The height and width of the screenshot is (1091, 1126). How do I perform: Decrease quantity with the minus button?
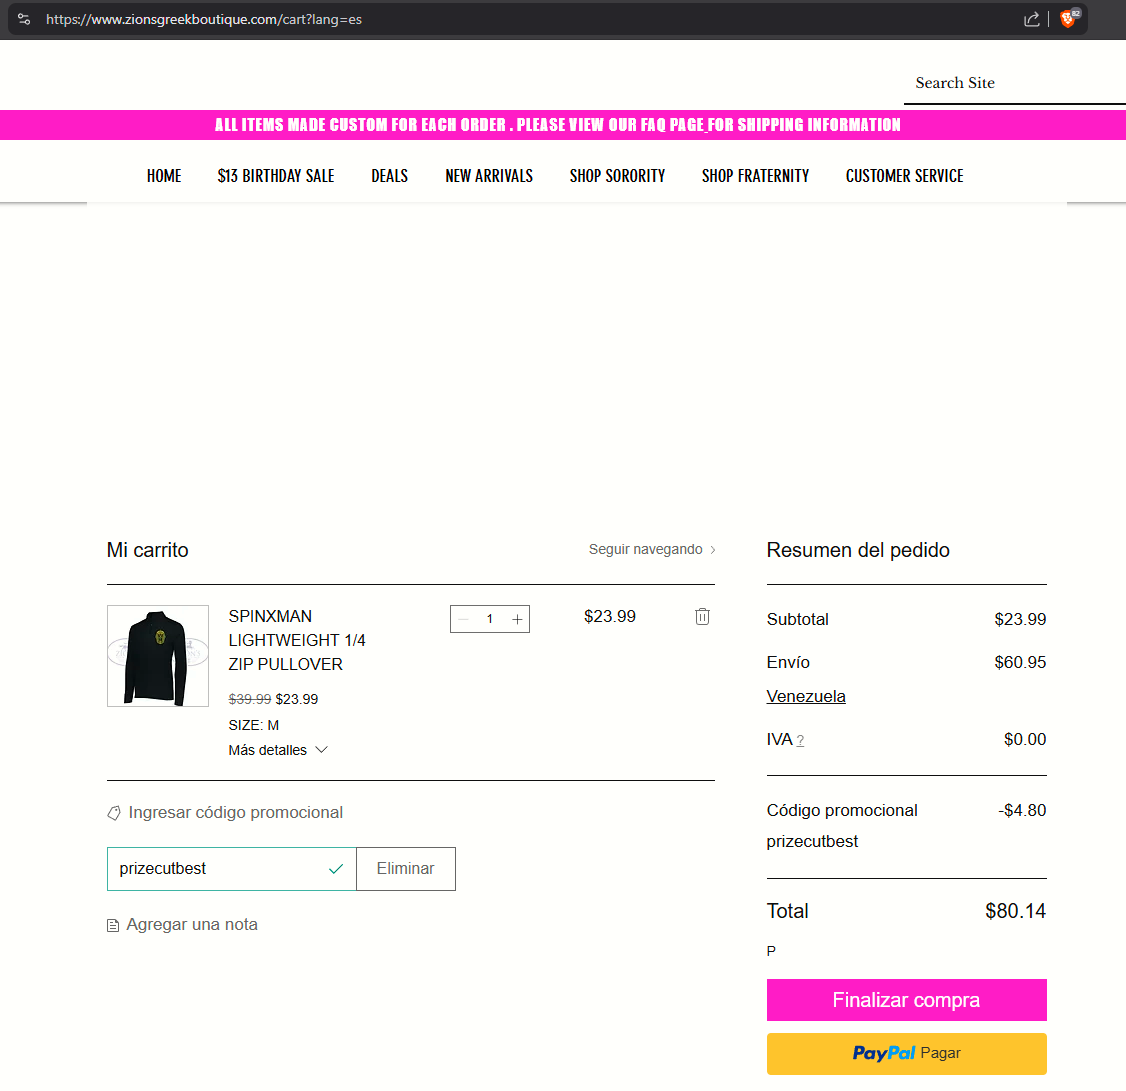tap(464, 619)
